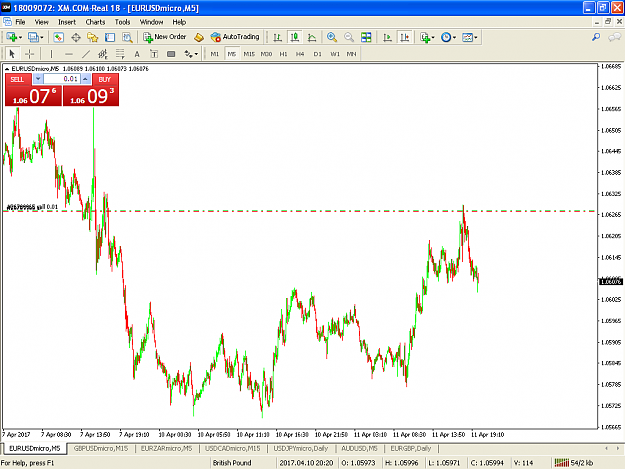Select the Fibonacci Retracement tool
Image resolution: width=625 pixels, height=469 pixels.
click(120, 53)
